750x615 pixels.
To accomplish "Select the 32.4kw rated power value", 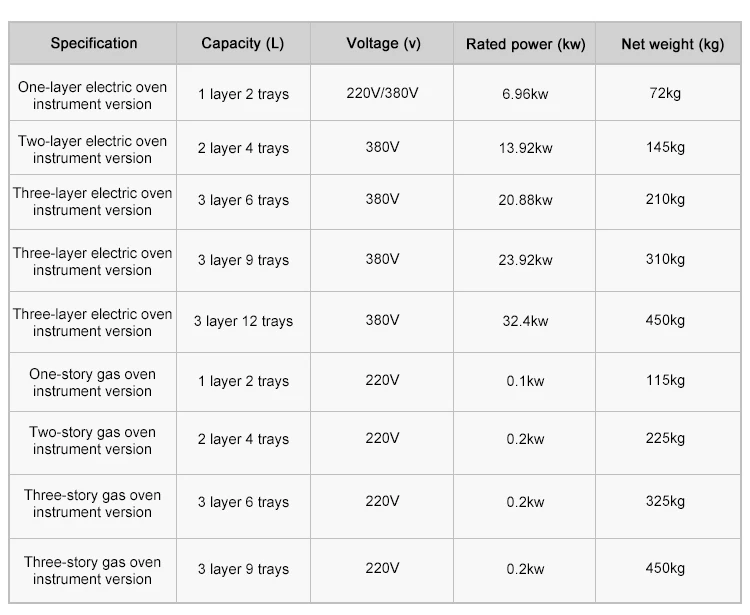I will tap(525, 322).
